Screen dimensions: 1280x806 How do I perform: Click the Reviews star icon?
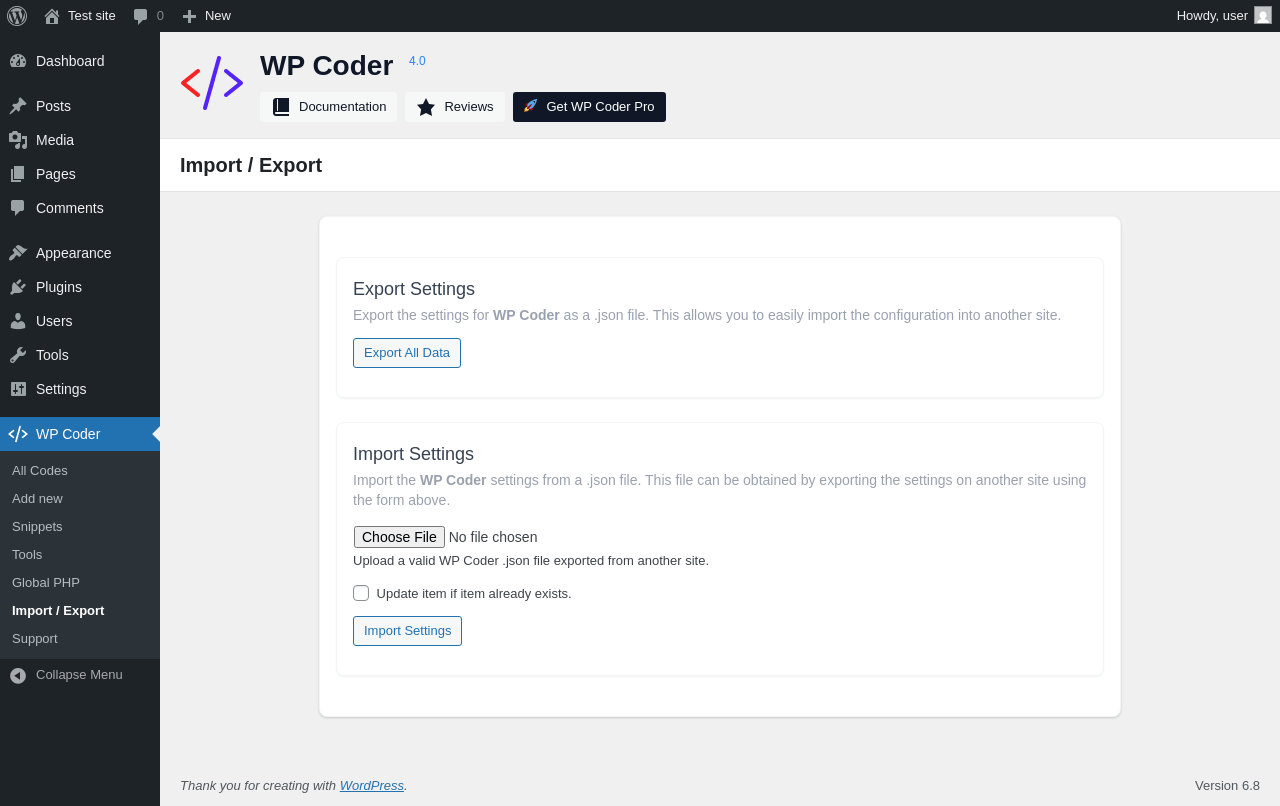tap(426, 107)
